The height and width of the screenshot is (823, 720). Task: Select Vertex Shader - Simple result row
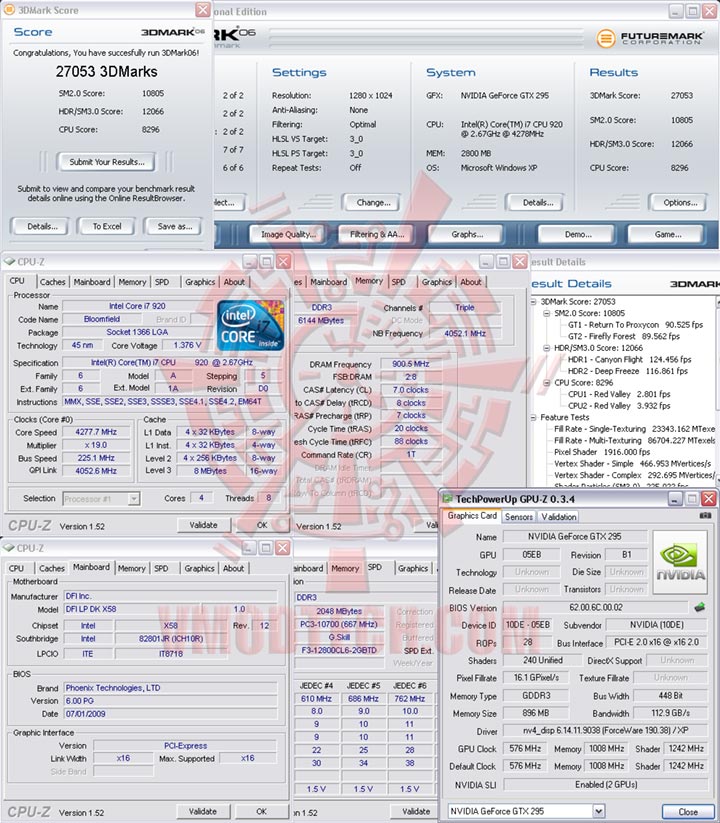tap(632, 463)
